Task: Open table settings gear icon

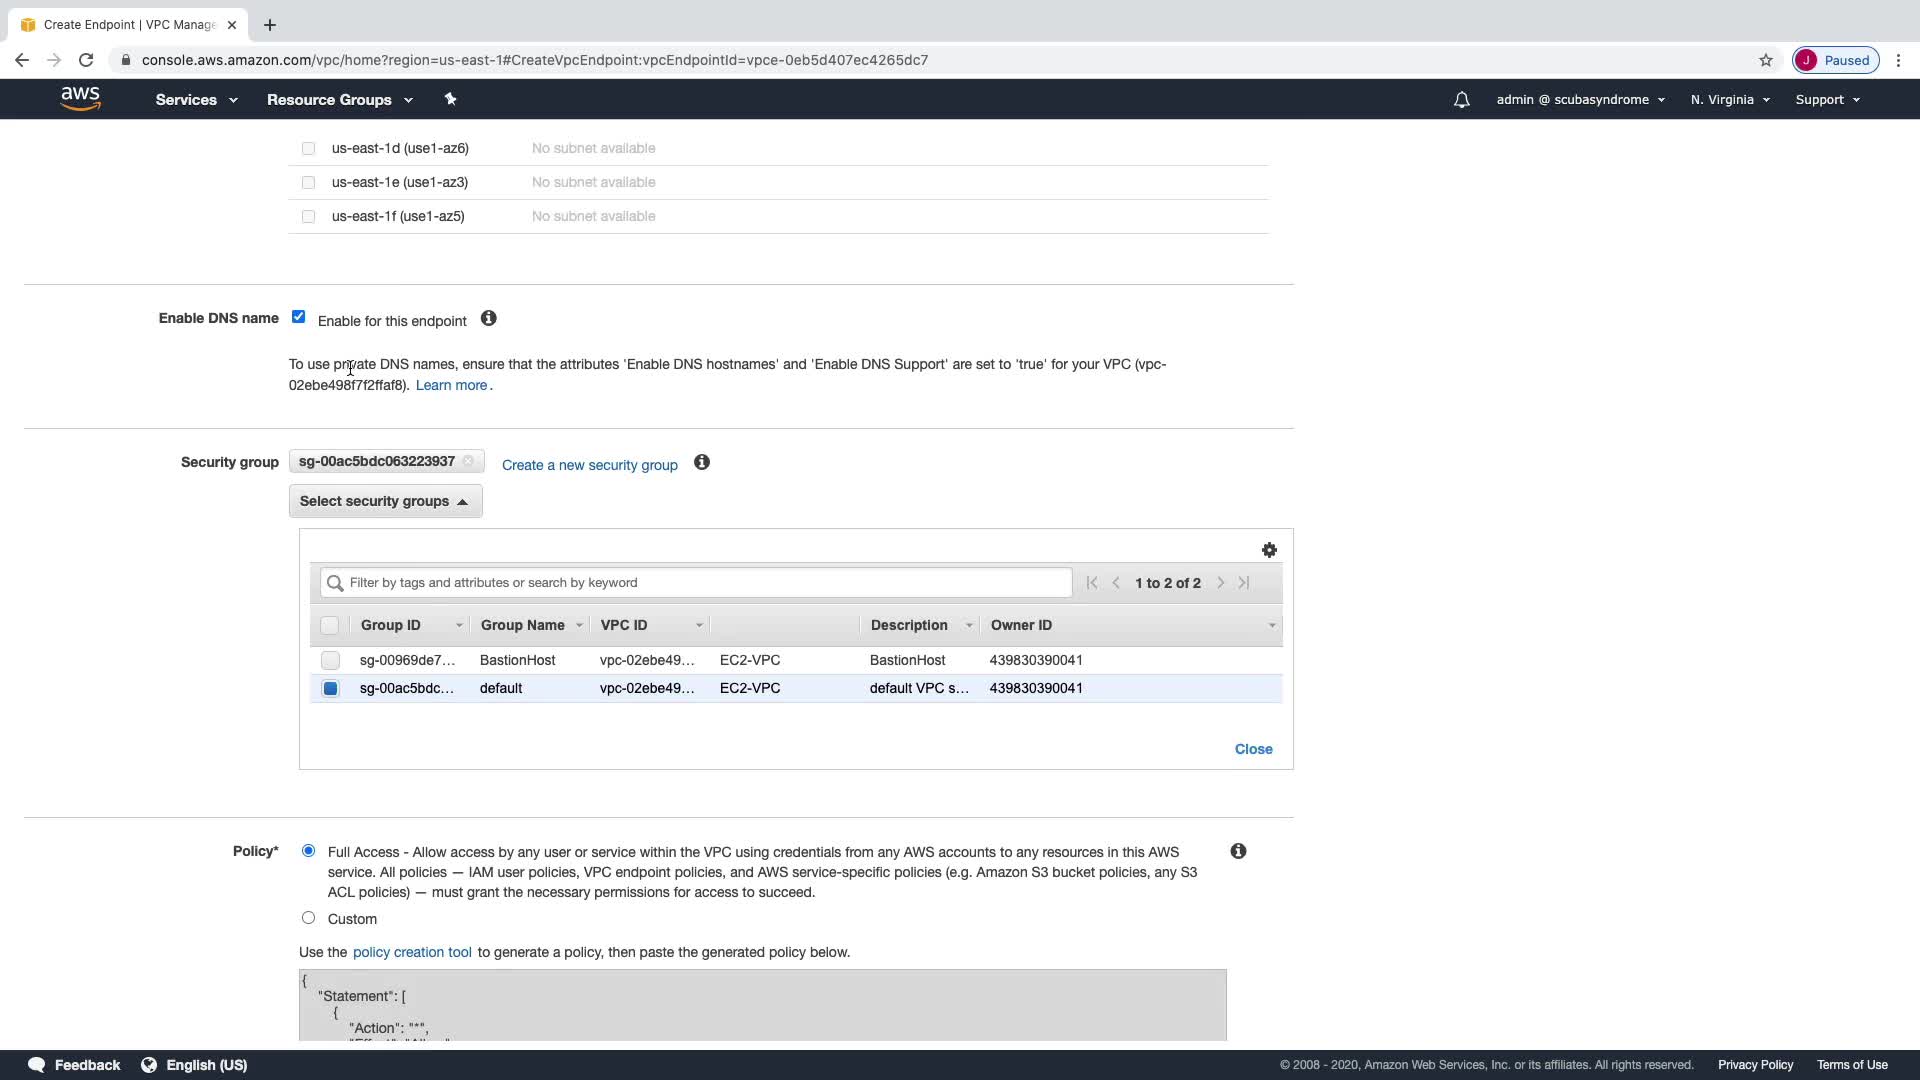Action: point(1269,550)
